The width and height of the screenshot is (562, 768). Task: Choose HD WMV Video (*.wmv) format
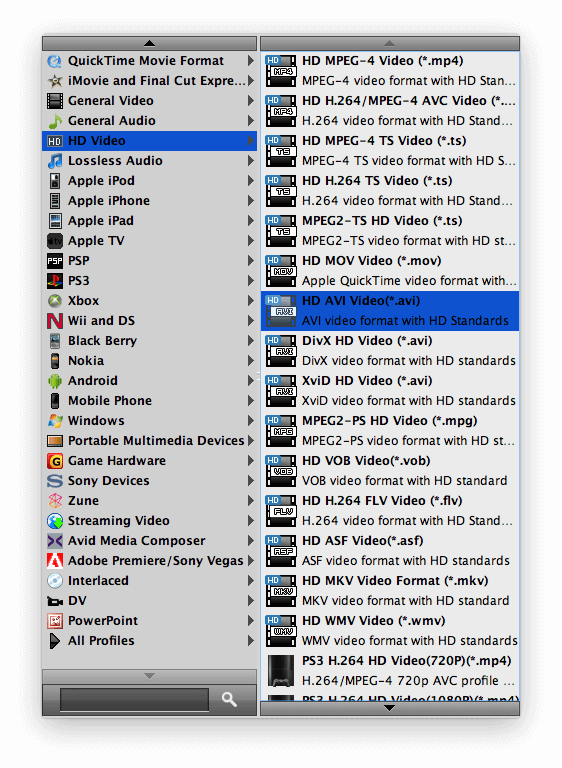coord(390,631)
